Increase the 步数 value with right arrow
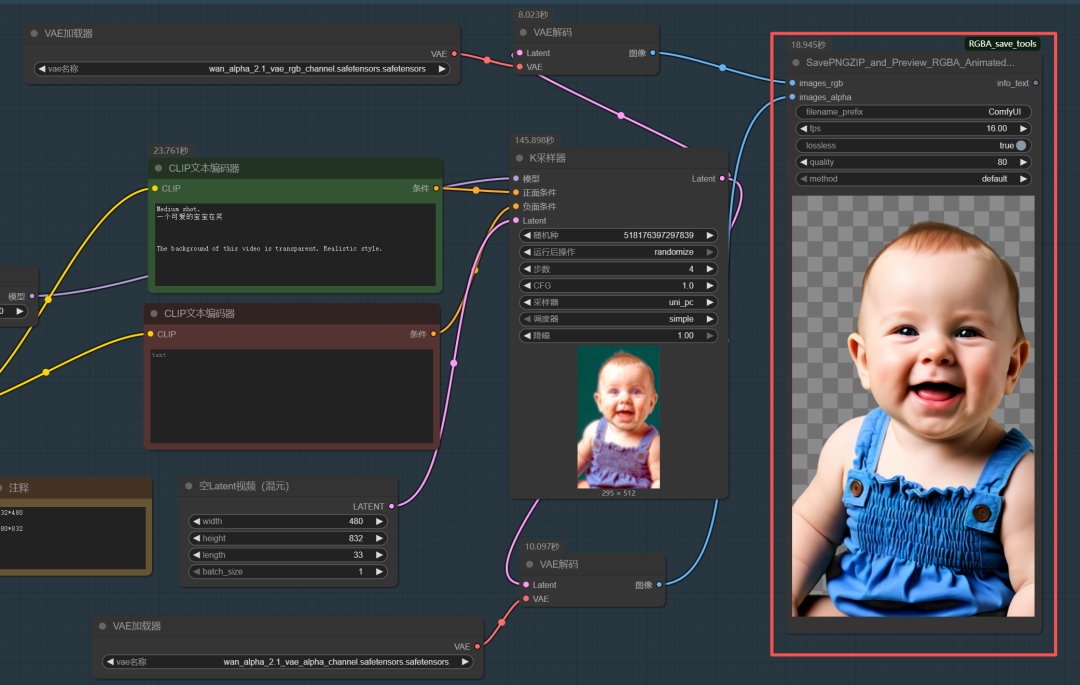Screen dimensions: 1080x685 pyautogui.click(x=710, y=269)
